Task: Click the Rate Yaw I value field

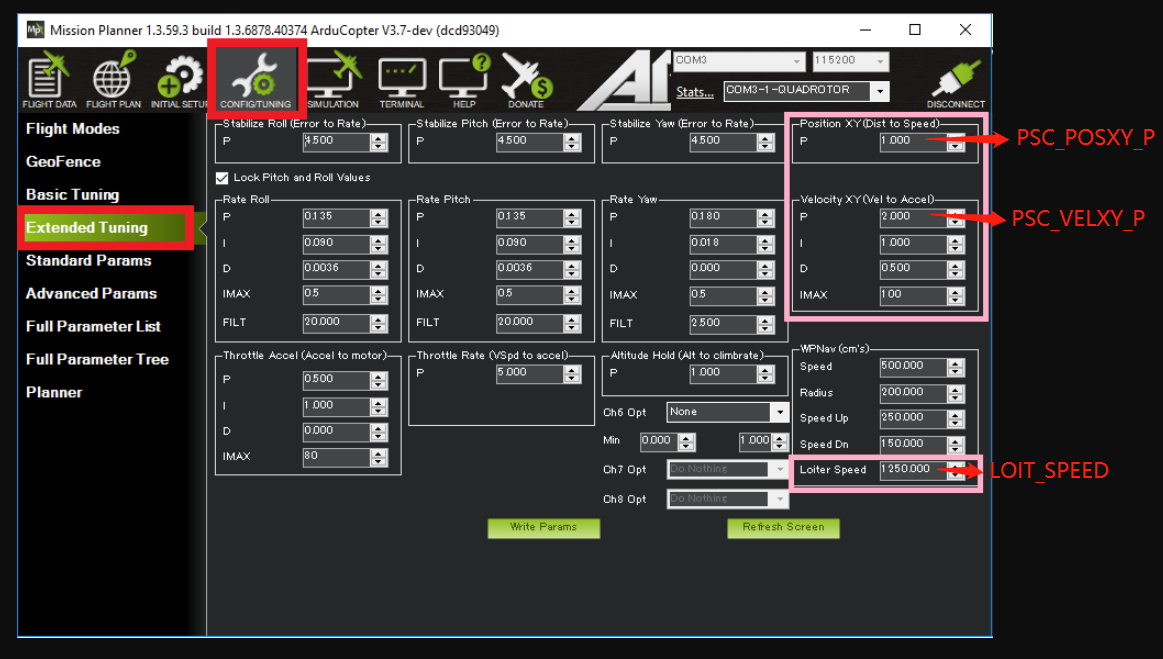Action: [723, 244]
